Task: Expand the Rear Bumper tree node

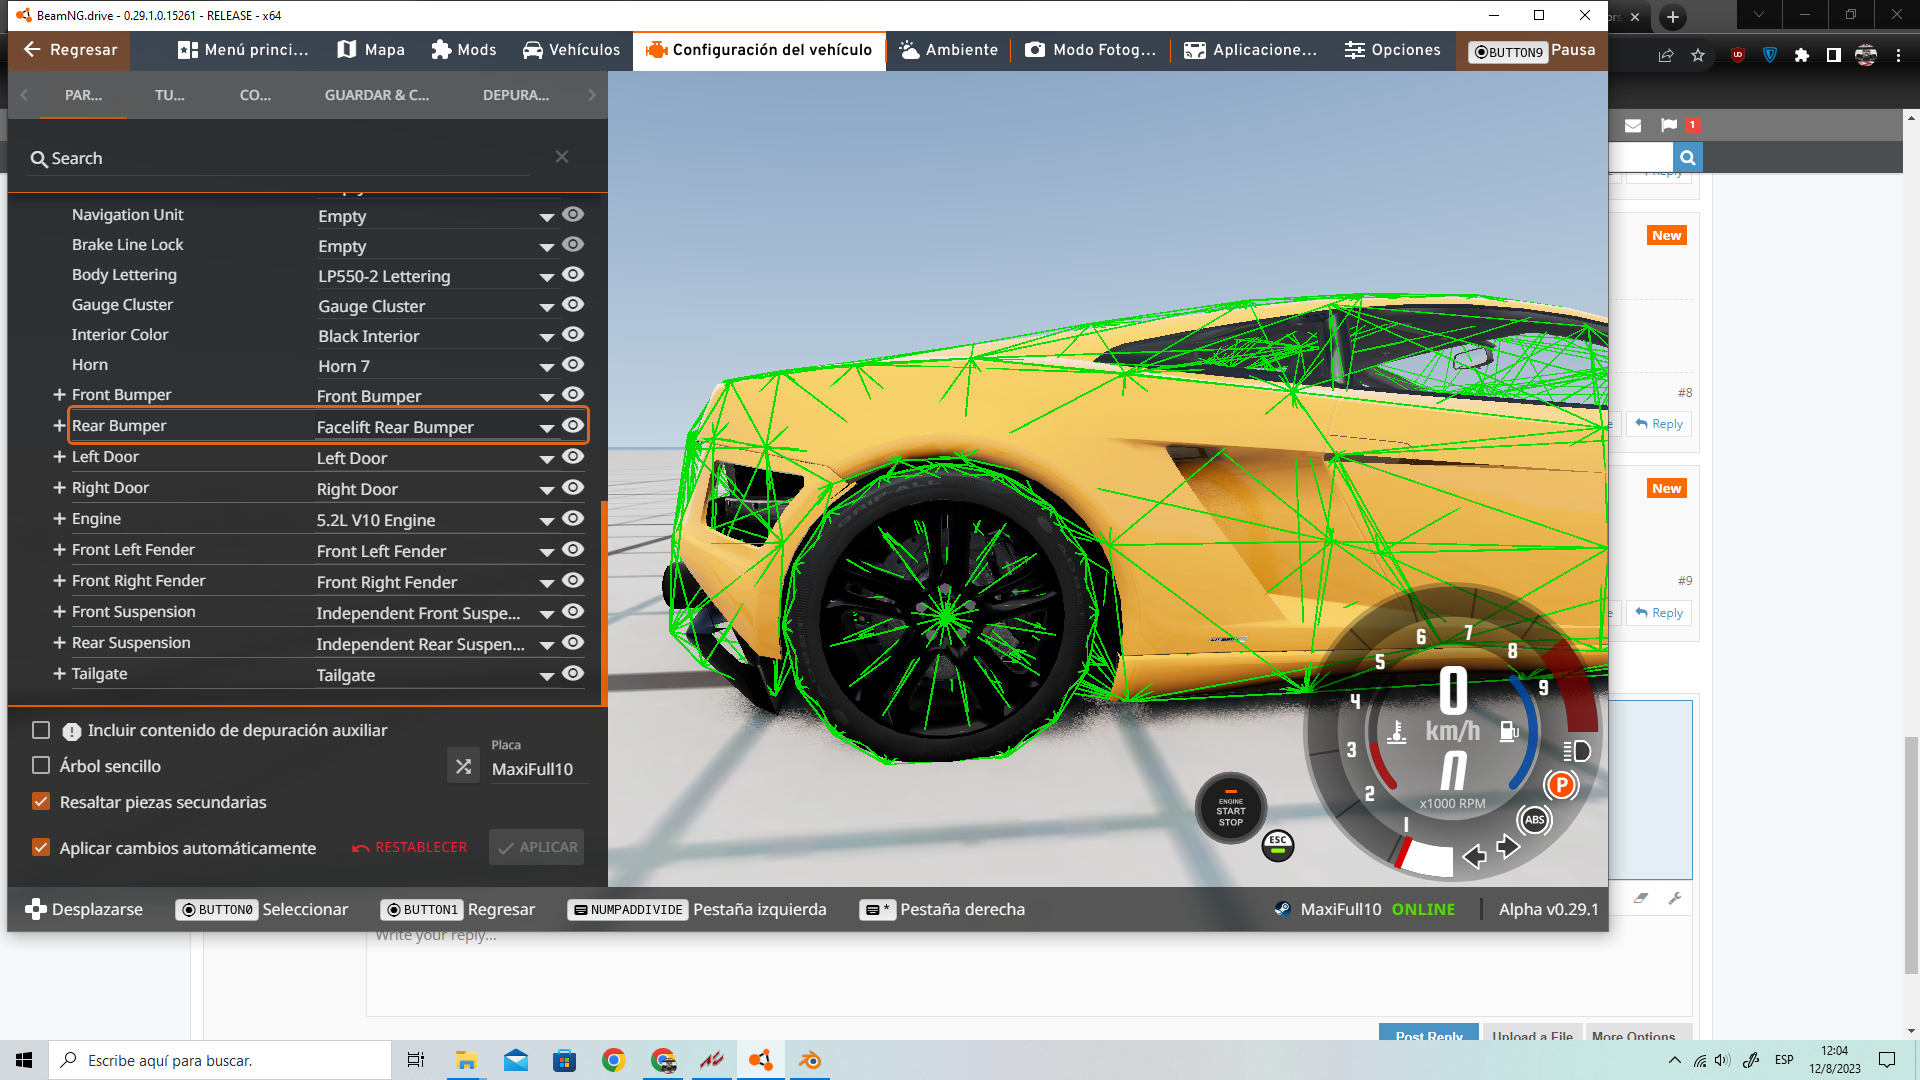Action: point(59,426)
